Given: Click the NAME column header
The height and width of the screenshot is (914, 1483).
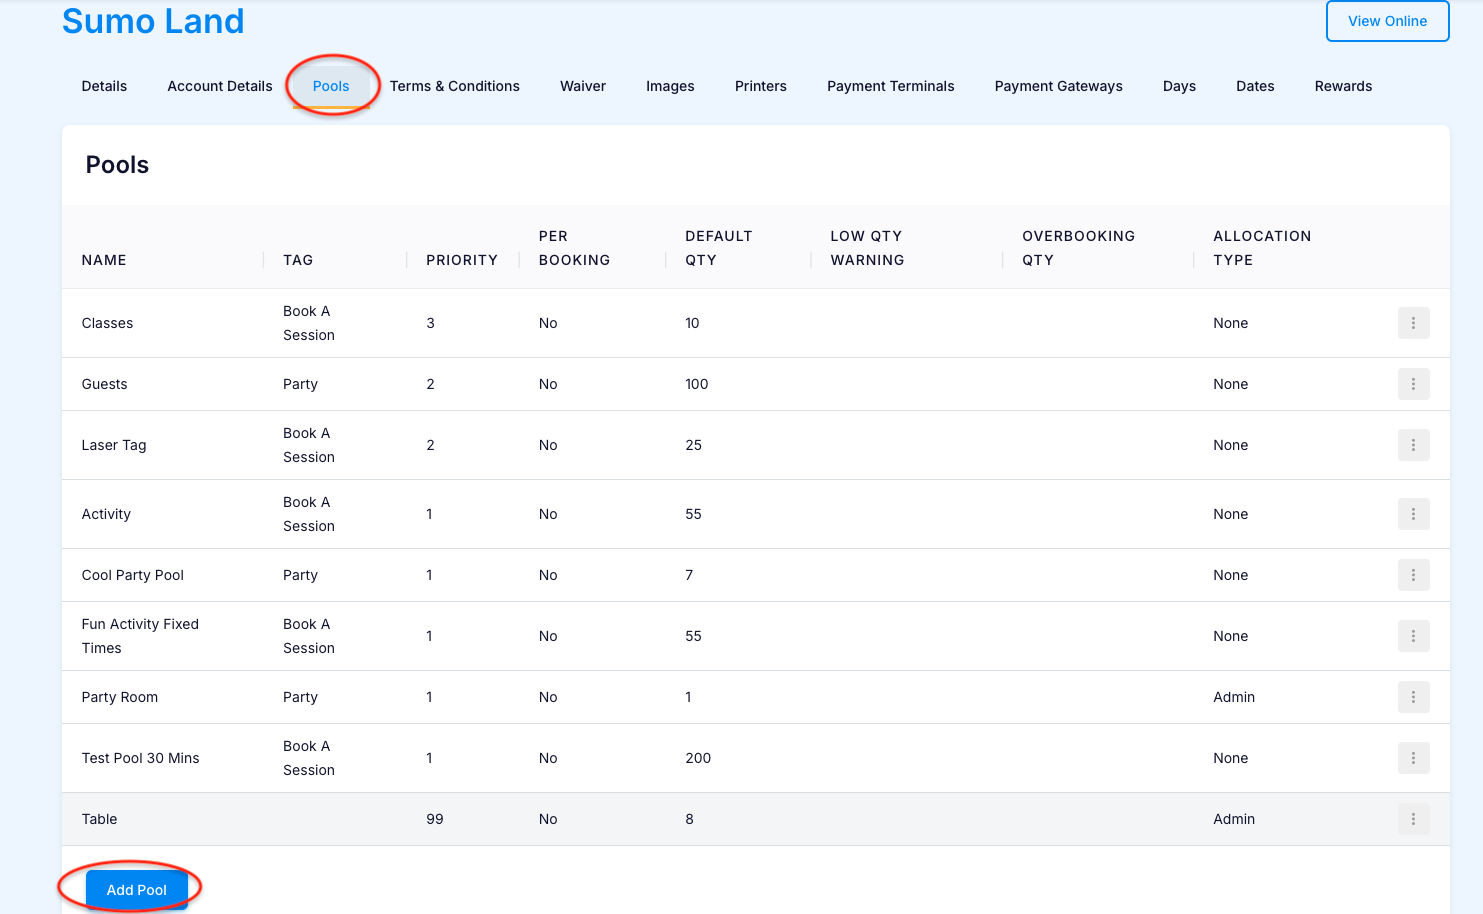Looking at the screenshot, I should pos(103,259).
